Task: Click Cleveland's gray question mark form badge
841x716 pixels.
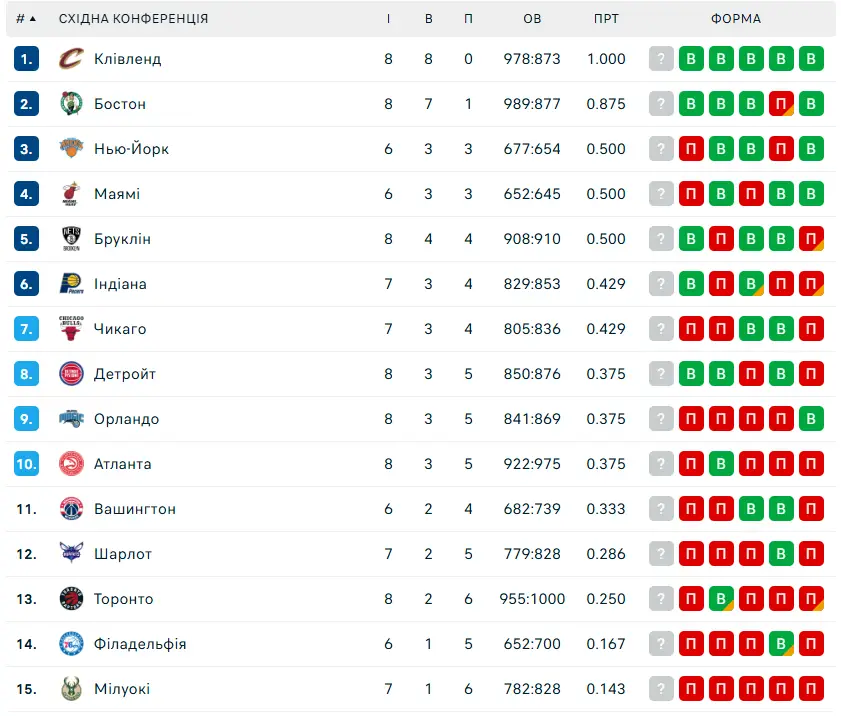Action: (x=661, y=58)
